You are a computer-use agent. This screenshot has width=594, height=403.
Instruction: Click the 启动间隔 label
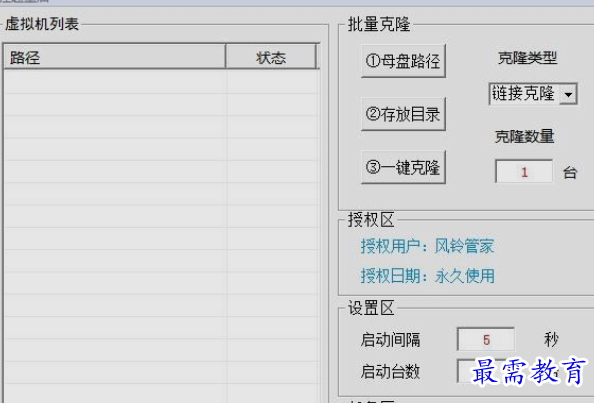pos(390,339)
